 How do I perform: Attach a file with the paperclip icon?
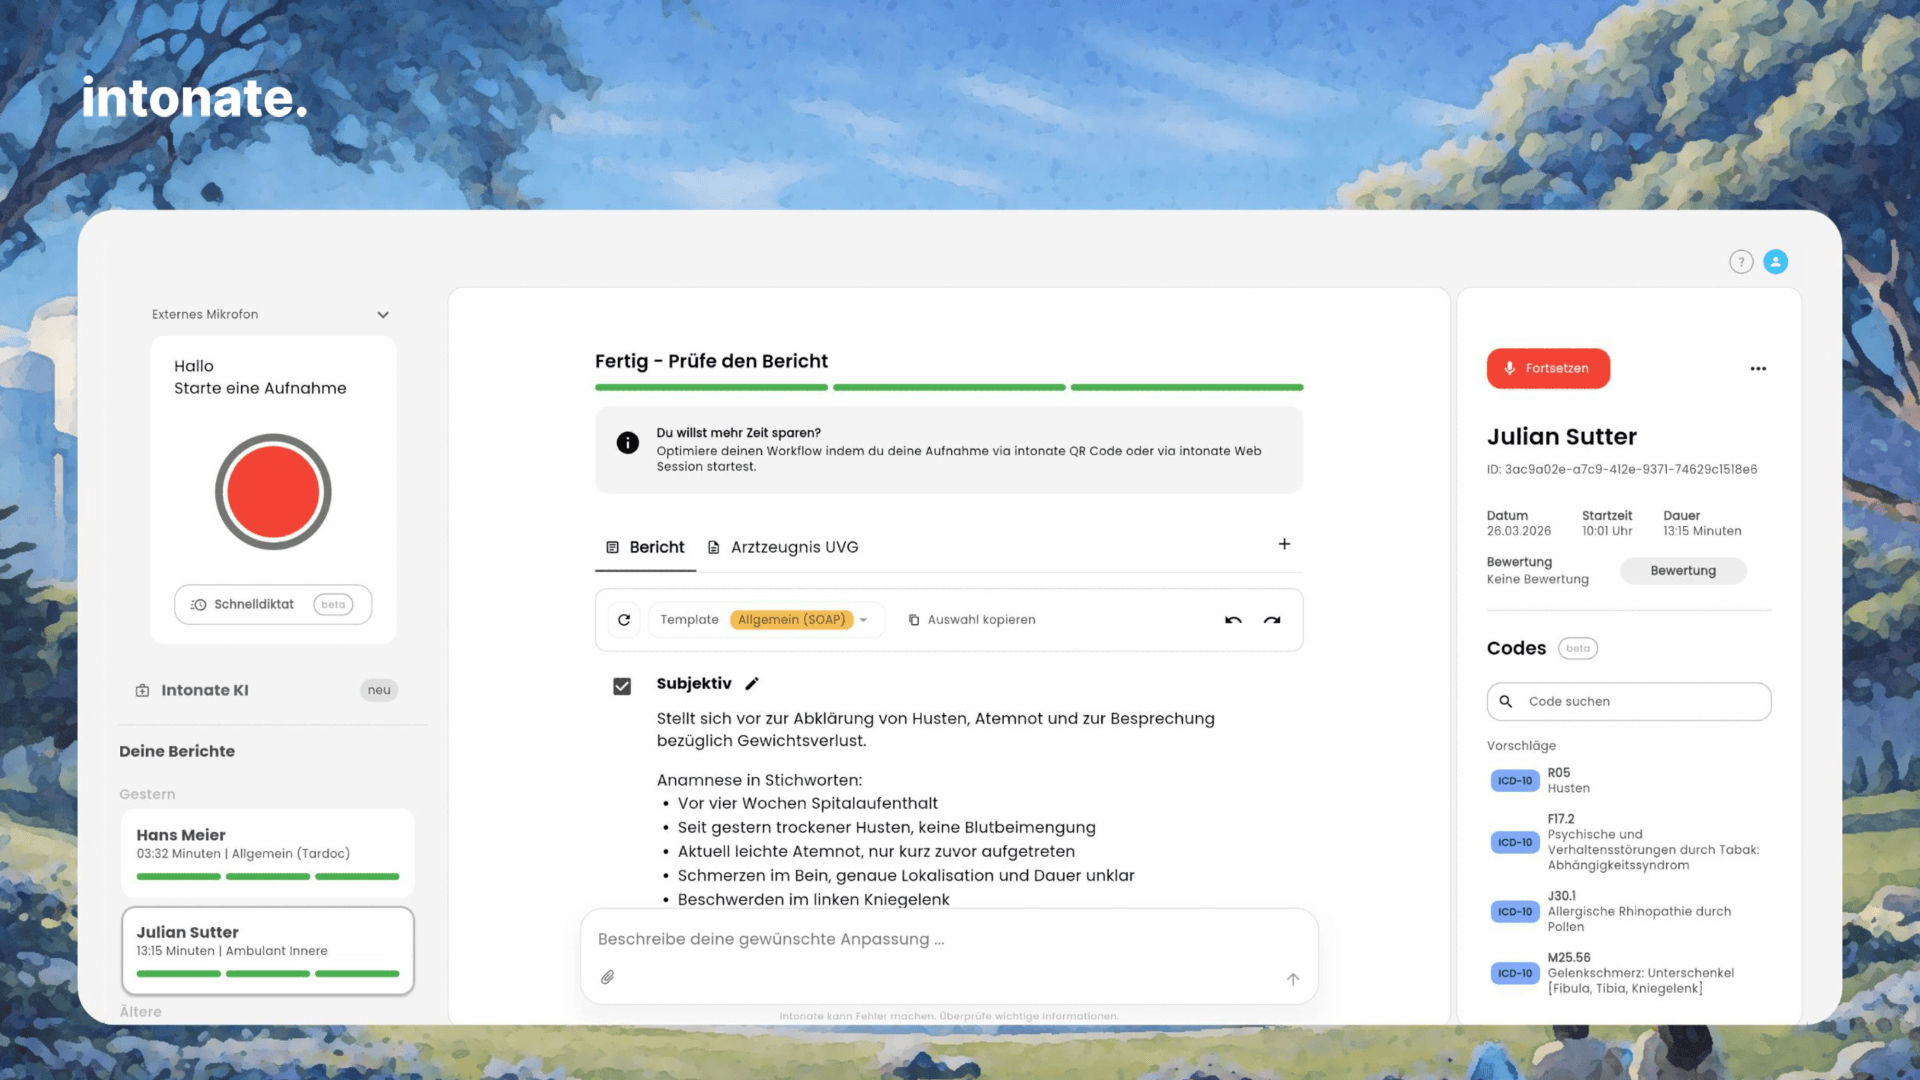click(607, 977)
